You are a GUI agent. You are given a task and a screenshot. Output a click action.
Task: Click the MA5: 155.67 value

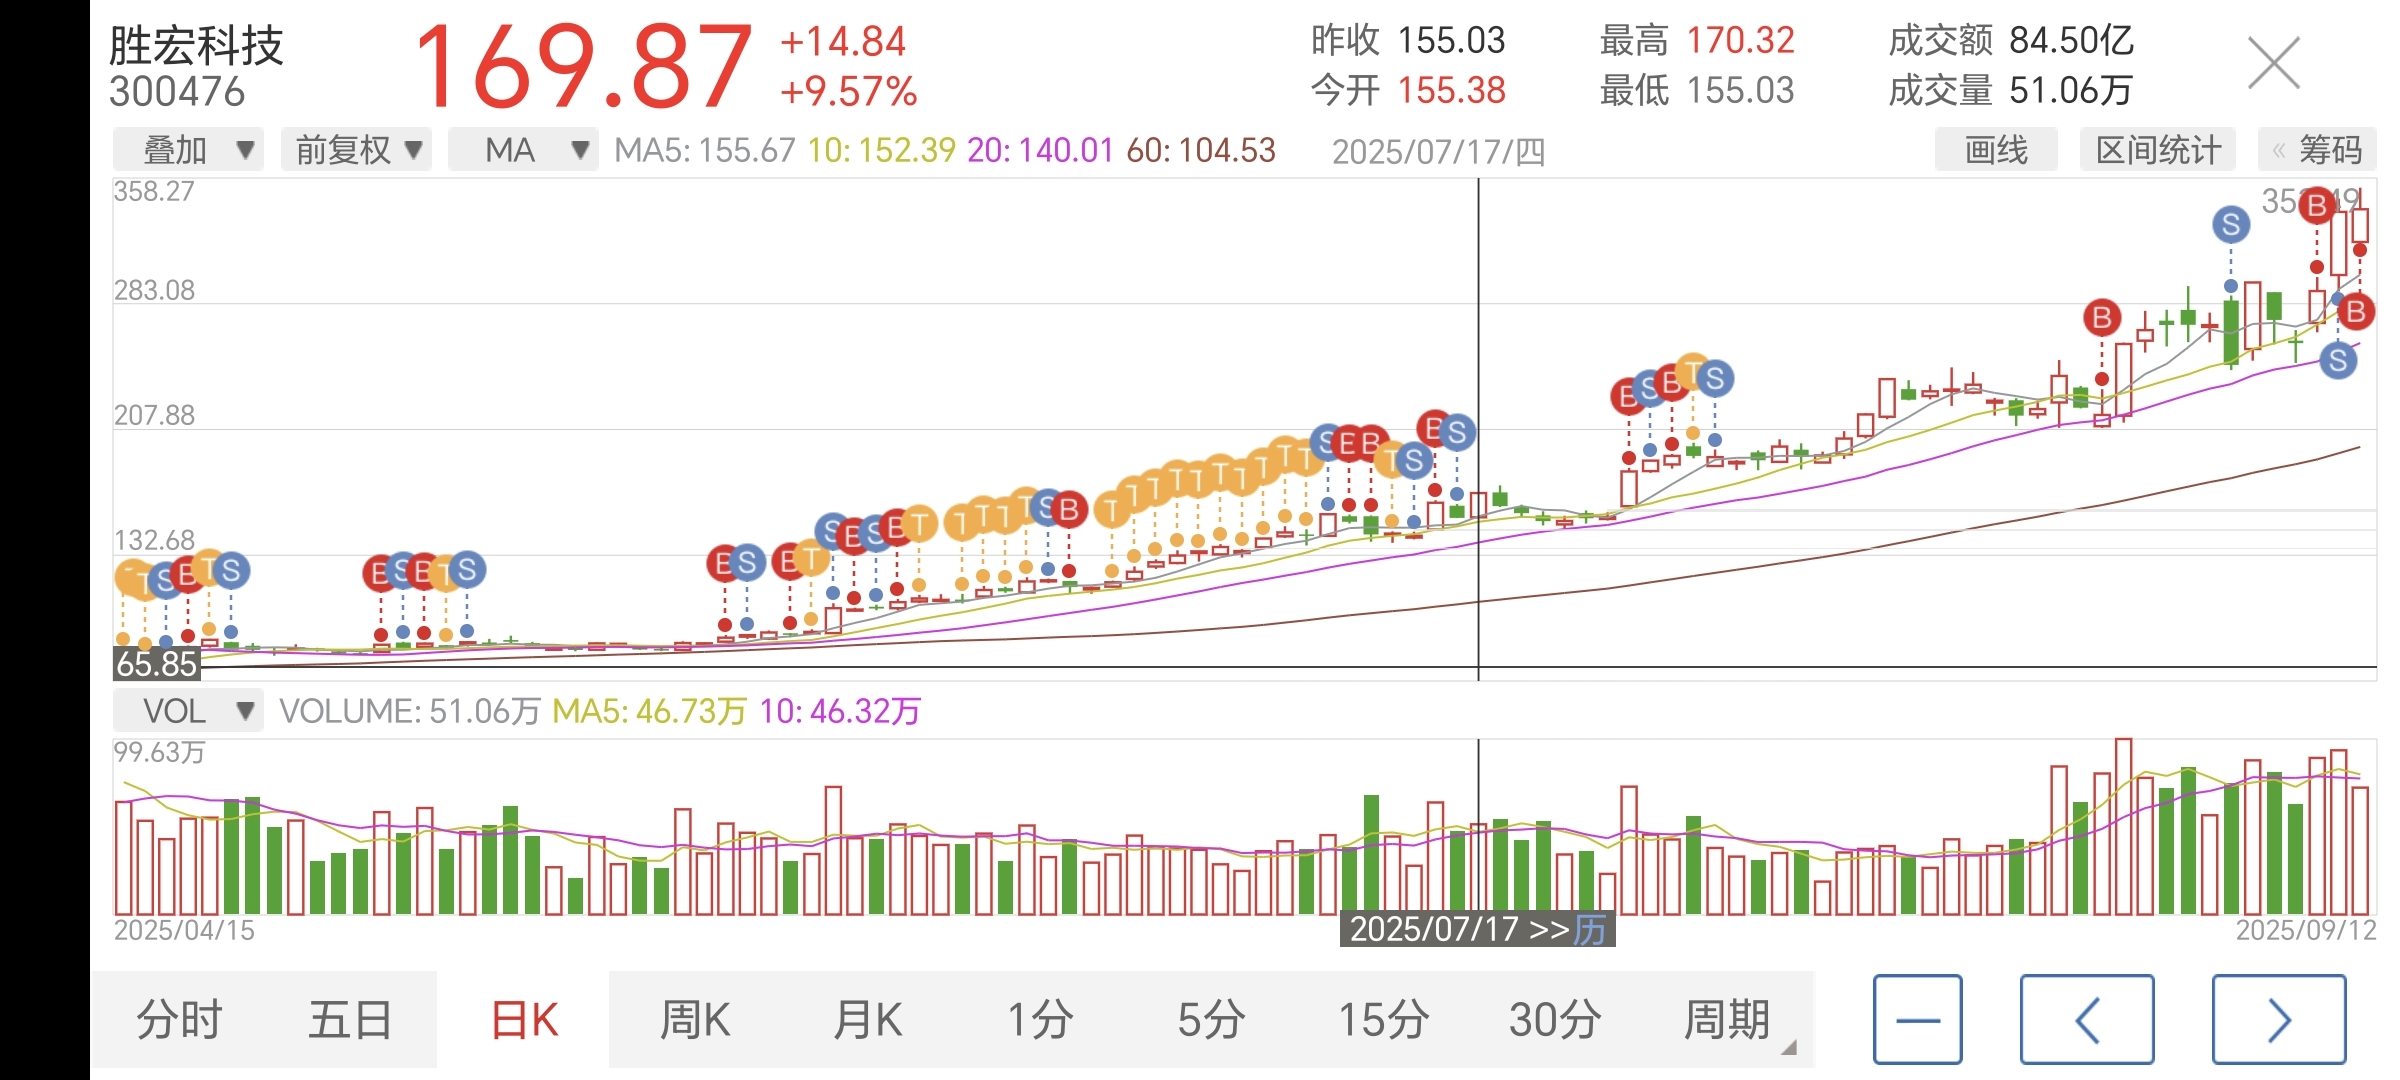[x=704, y=150]
